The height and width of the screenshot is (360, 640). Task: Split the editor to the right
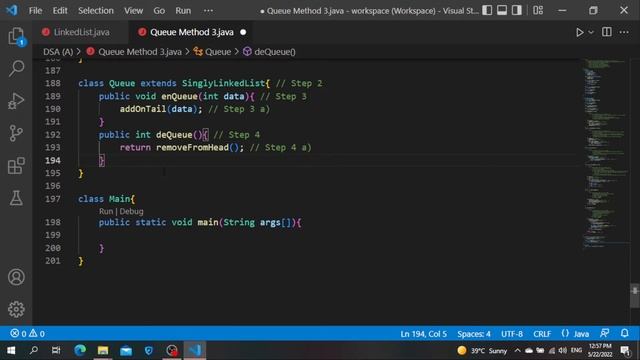tap(607, 32)
